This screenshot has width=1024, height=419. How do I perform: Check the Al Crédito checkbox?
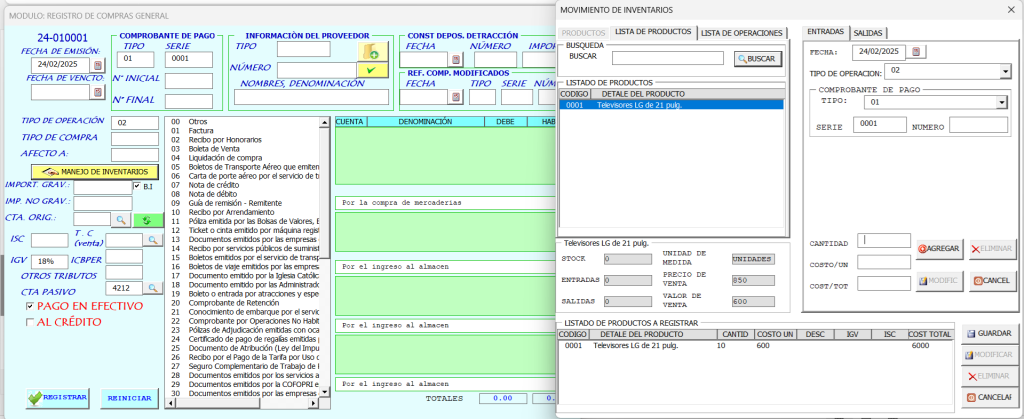[29, 322]
